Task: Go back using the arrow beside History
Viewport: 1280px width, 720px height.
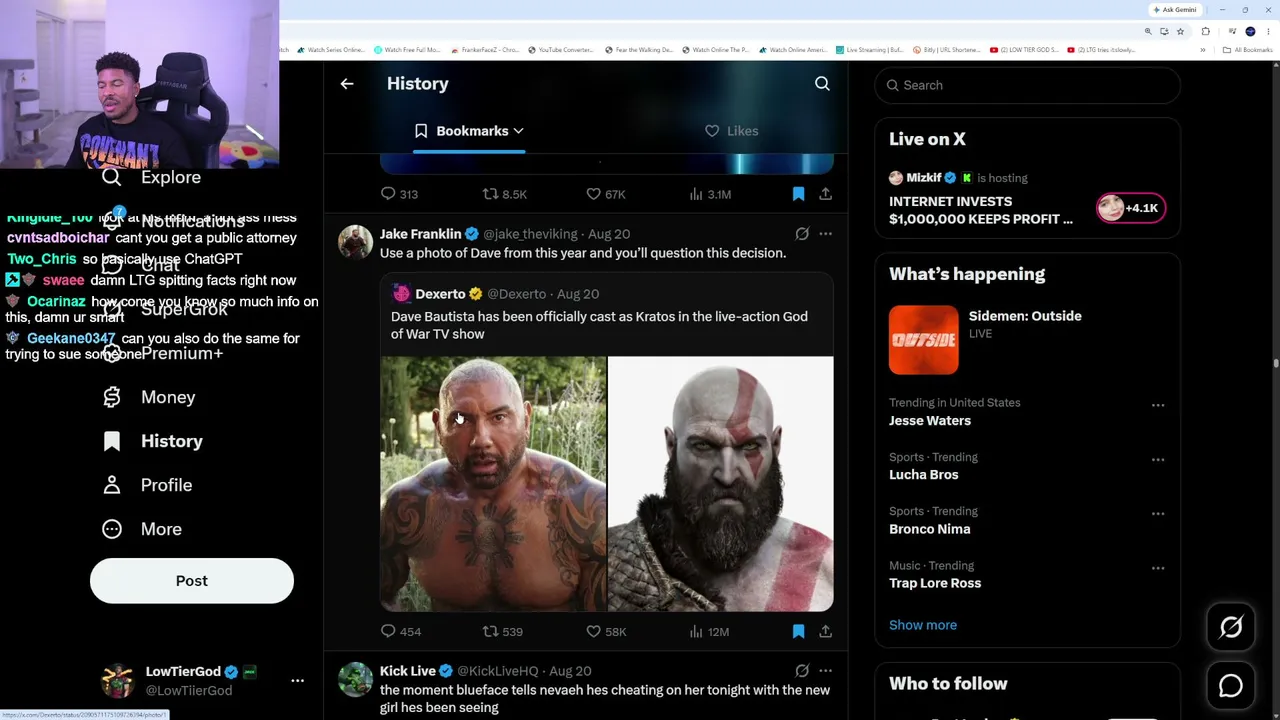Action: (347, 84)
